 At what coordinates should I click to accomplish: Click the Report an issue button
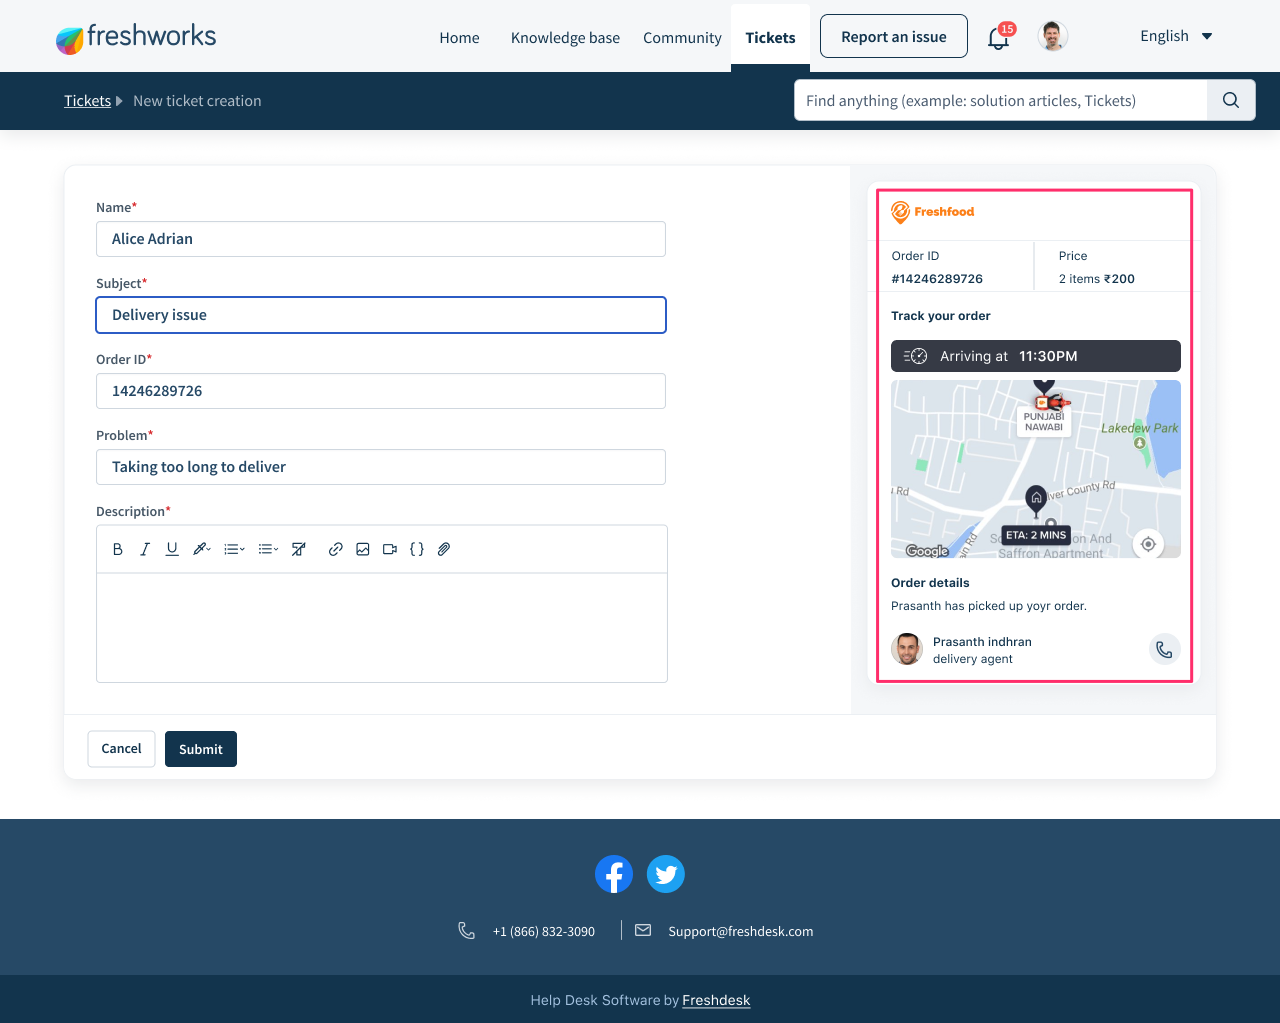(x=894, y=36)
